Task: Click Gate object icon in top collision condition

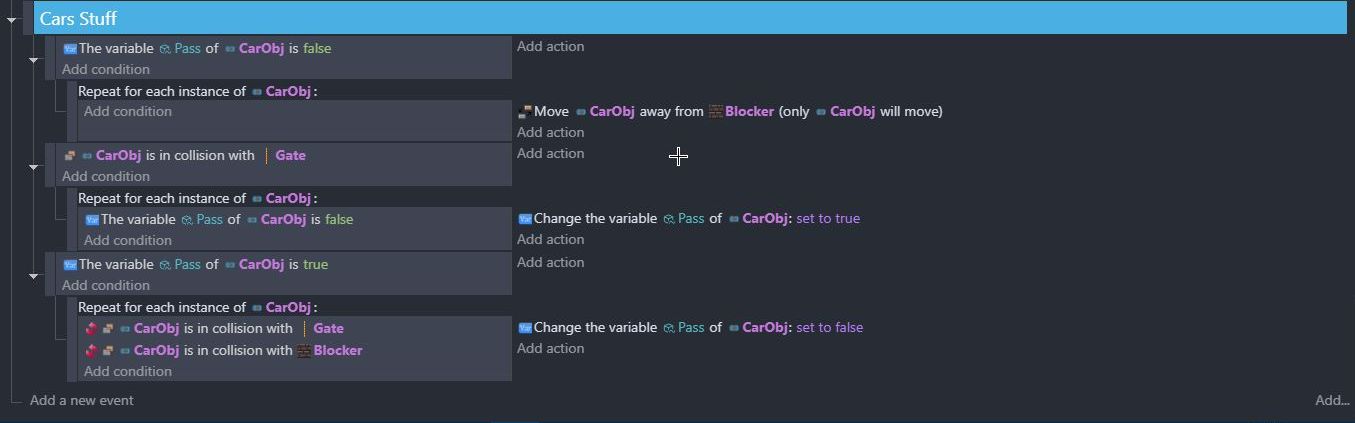Action: click(x=267, y=155)
